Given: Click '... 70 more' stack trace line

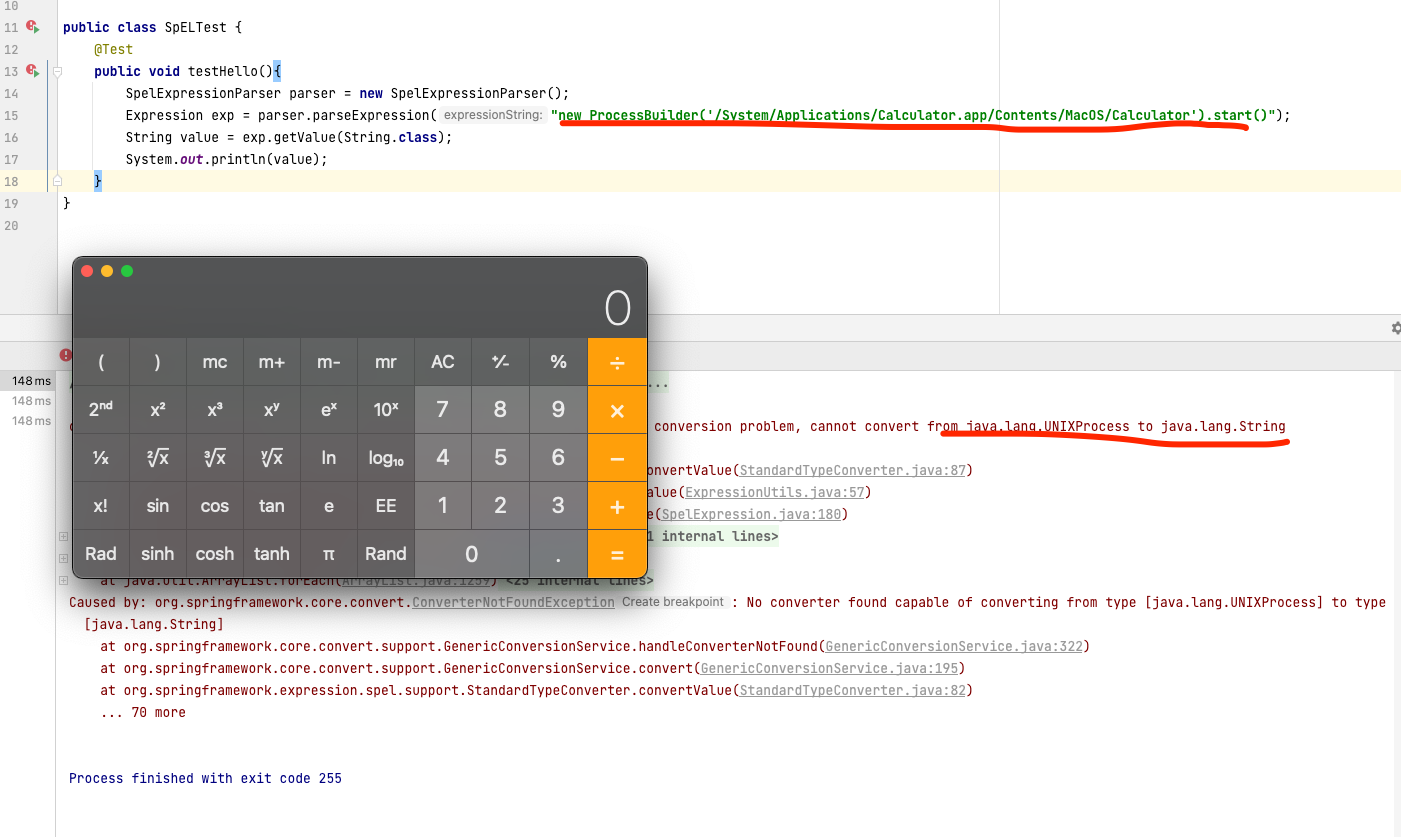Looking at the screenshot, I should pyautogui.click(x=143, y=712).
